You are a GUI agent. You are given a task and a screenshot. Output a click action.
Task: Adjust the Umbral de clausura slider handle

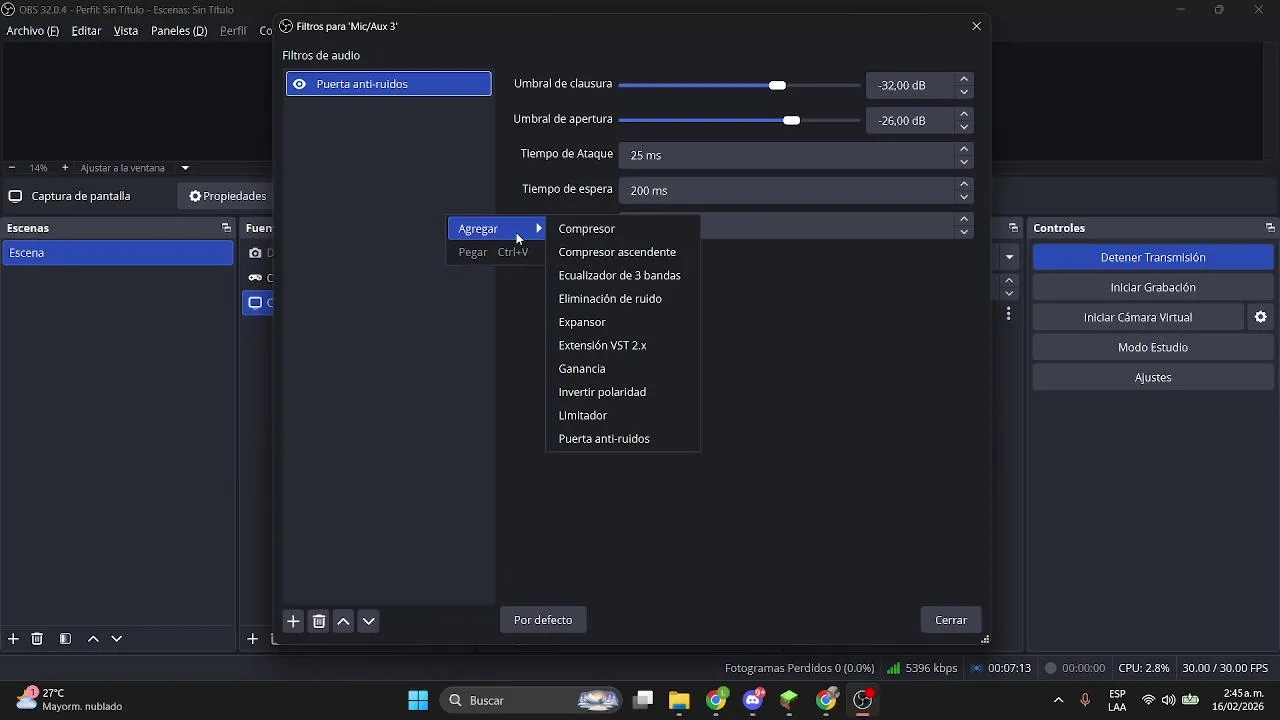pos(777,85)
